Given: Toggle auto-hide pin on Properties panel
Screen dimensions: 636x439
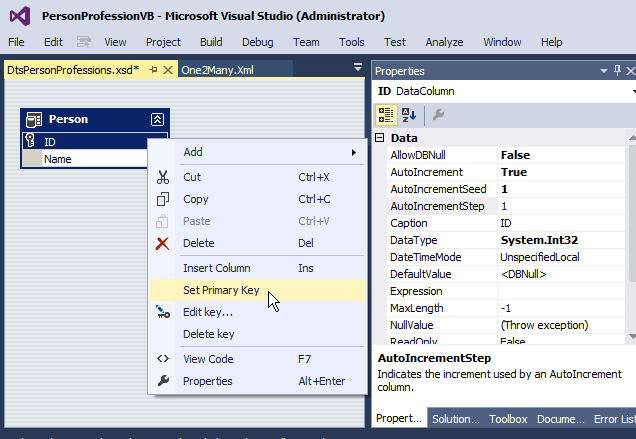Looking at the screenshot, I should (x=617, y=71).
